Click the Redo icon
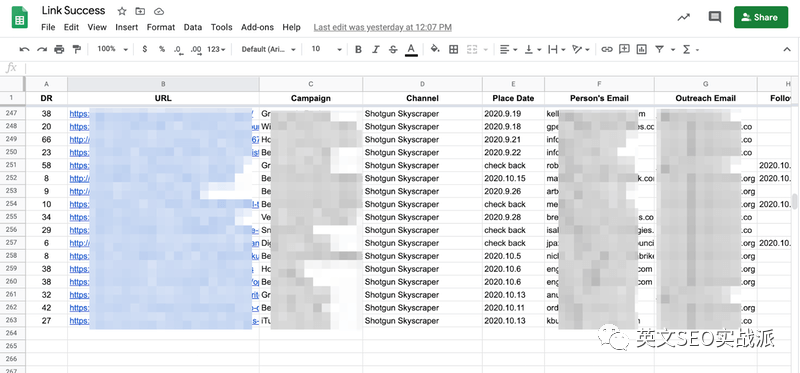Image resolution: width=800 pixels, height=373 pixels. click(42, 49)
